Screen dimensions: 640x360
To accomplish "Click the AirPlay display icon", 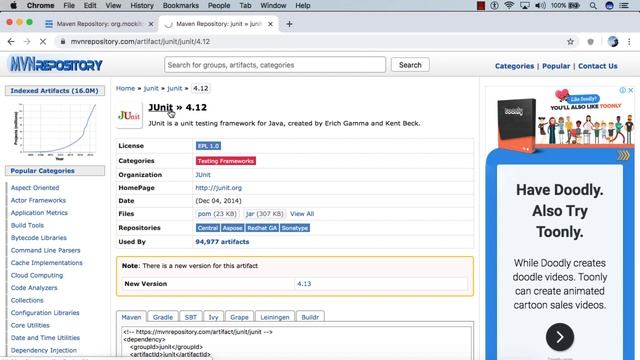I will (x=524, y=5).
